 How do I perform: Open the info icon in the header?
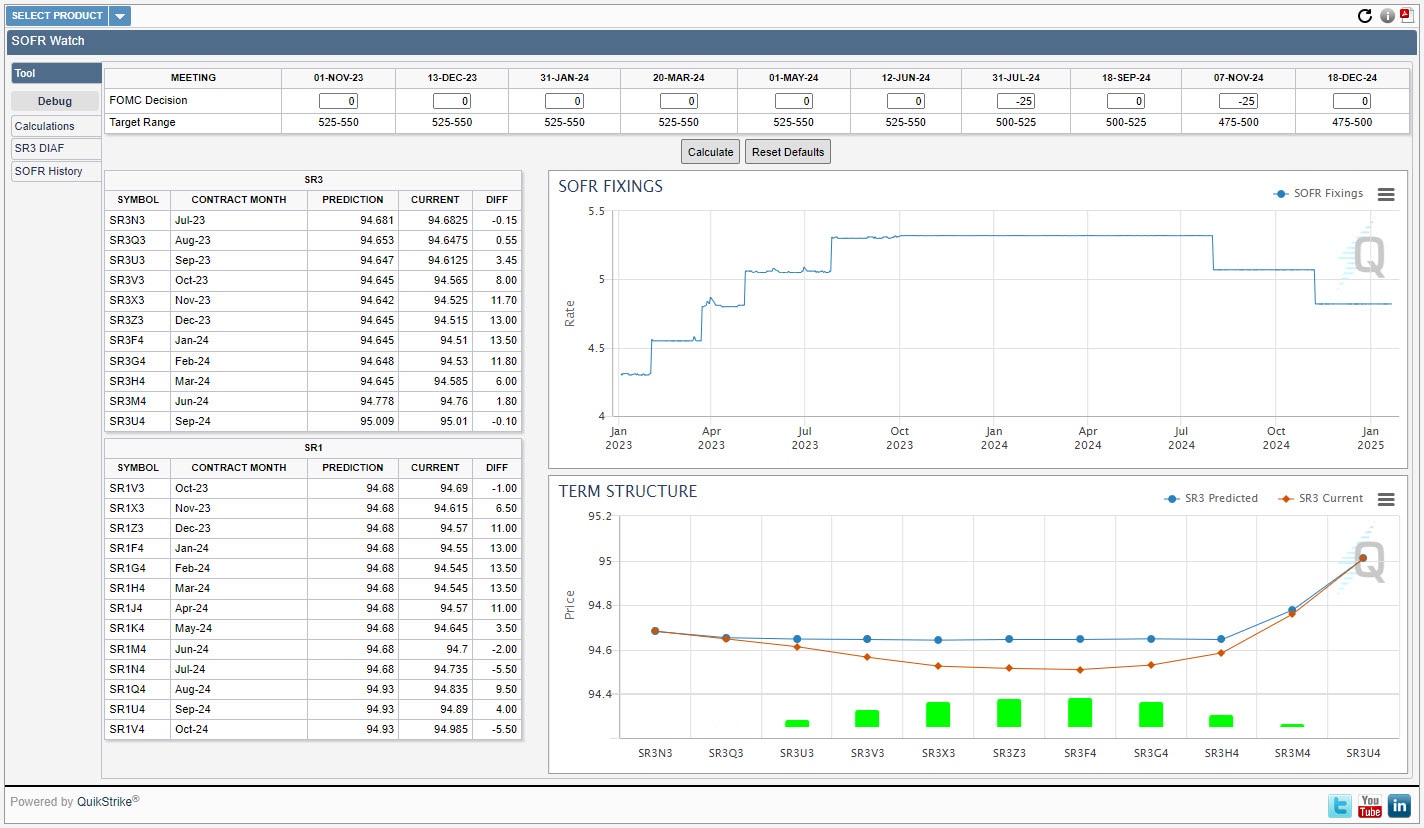[x=1387, y=16]
